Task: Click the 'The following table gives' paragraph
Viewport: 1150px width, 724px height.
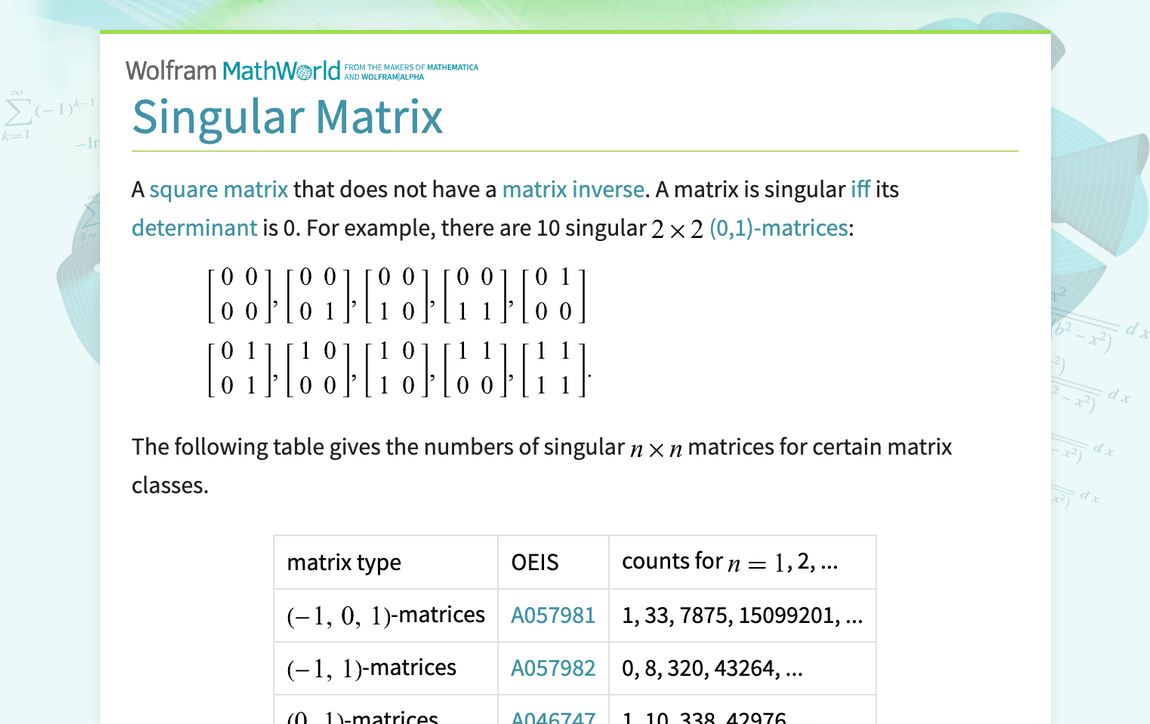Action: [542, 466]
